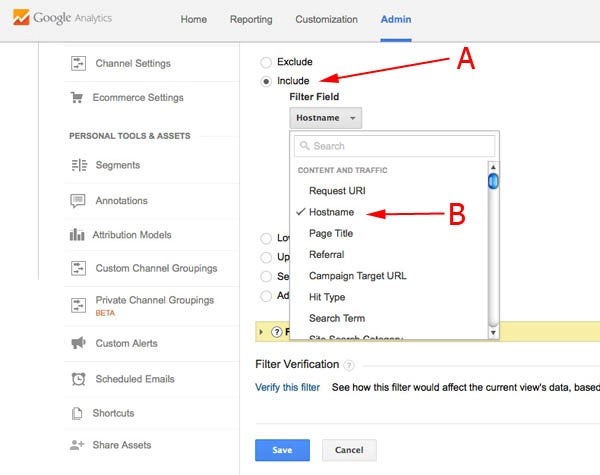The width and height of the screenshot is (600, 475).
Task: Click the Segments icon
Action: pos(79,165)
